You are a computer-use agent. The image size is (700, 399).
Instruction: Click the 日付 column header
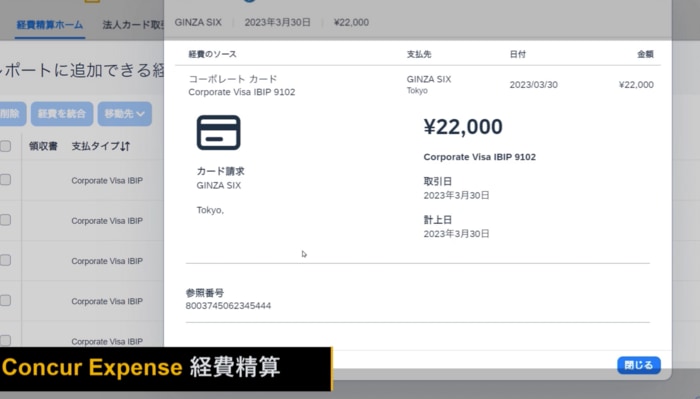[518, 54]
